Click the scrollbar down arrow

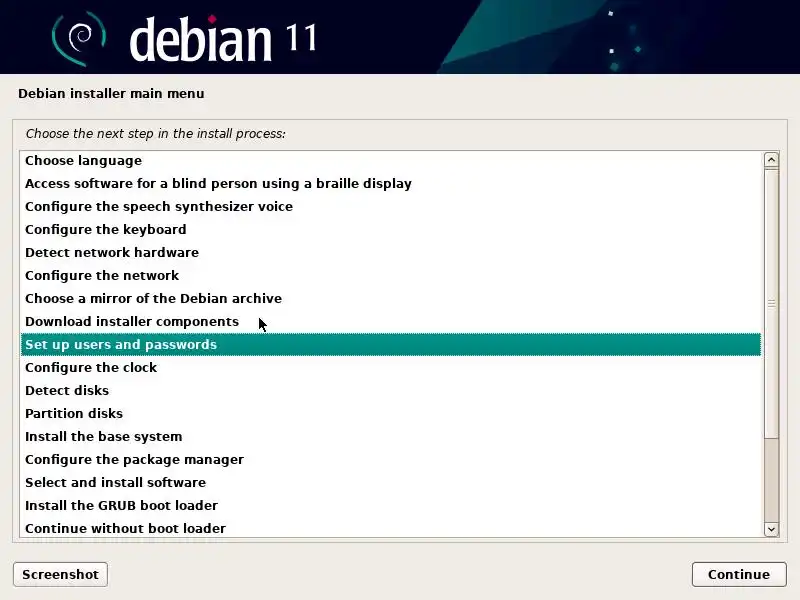coord(771,529)
